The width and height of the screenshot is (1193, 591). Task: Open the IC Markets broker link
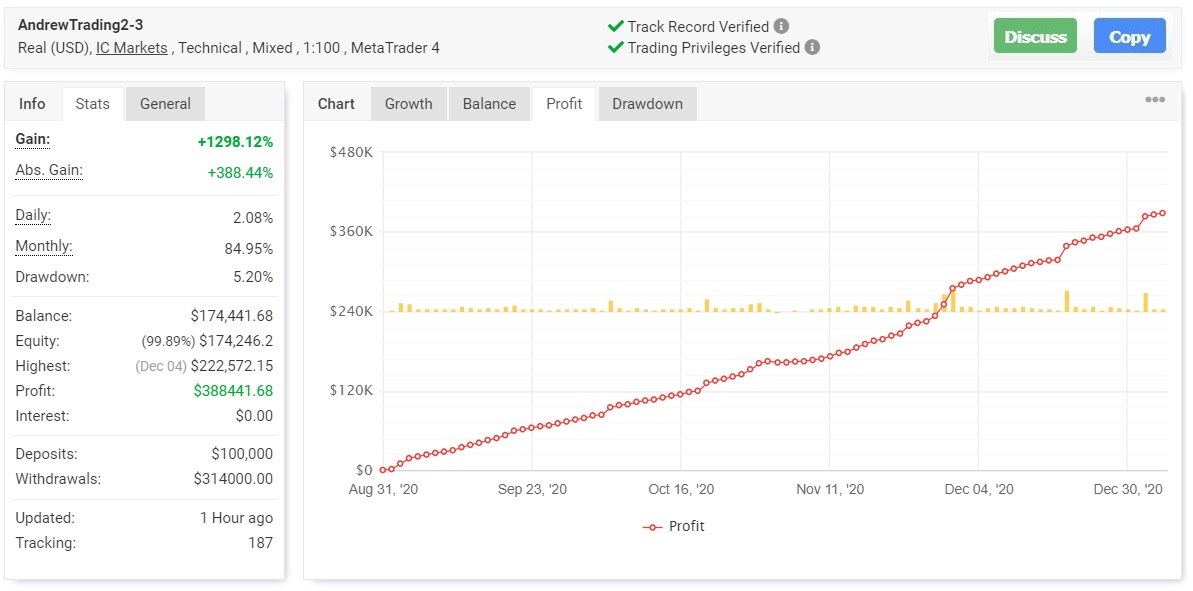132,48
